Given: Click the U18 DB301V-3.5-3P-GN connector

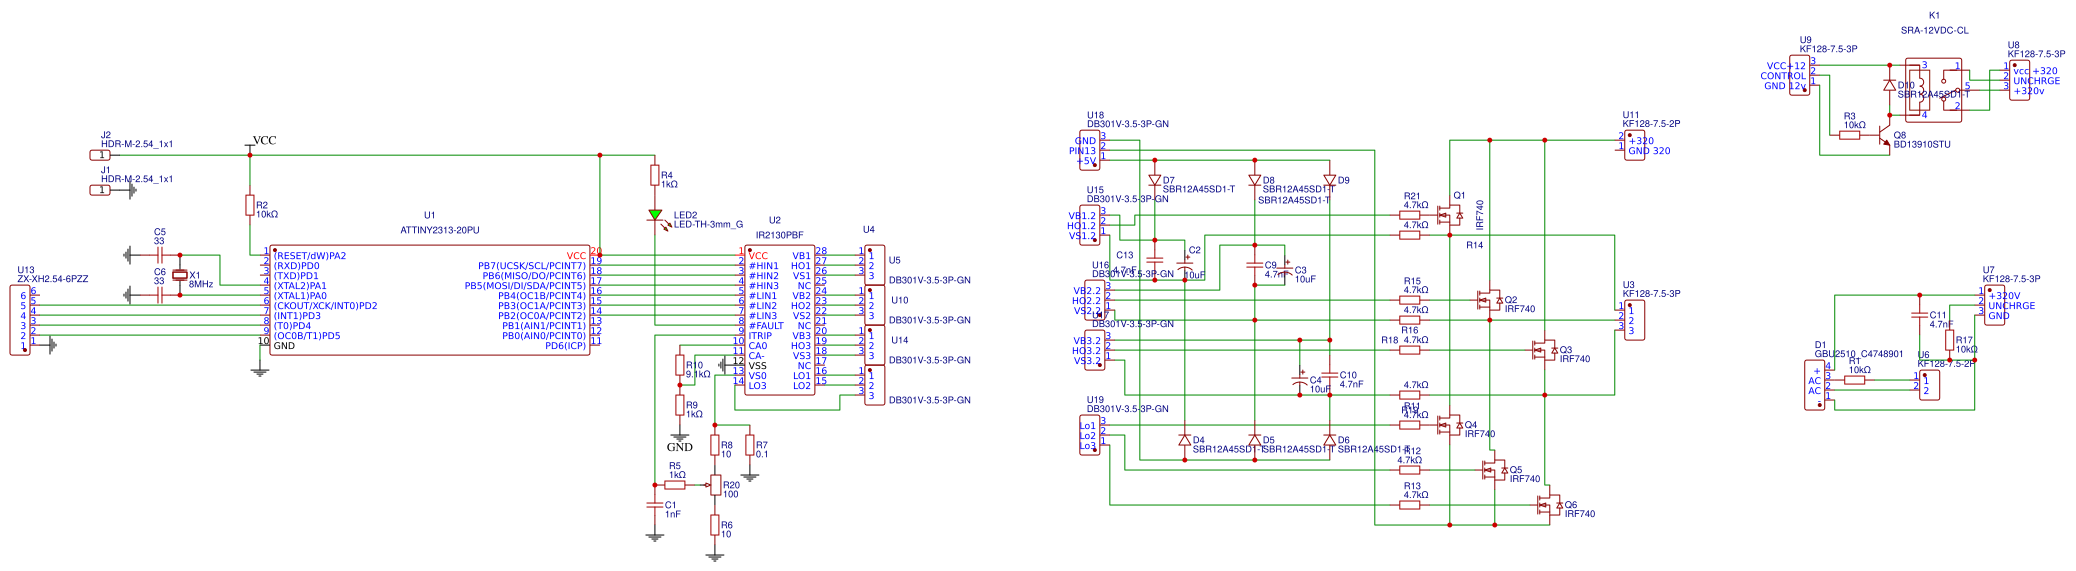Looking at the screenshot, I should 1089,150.
